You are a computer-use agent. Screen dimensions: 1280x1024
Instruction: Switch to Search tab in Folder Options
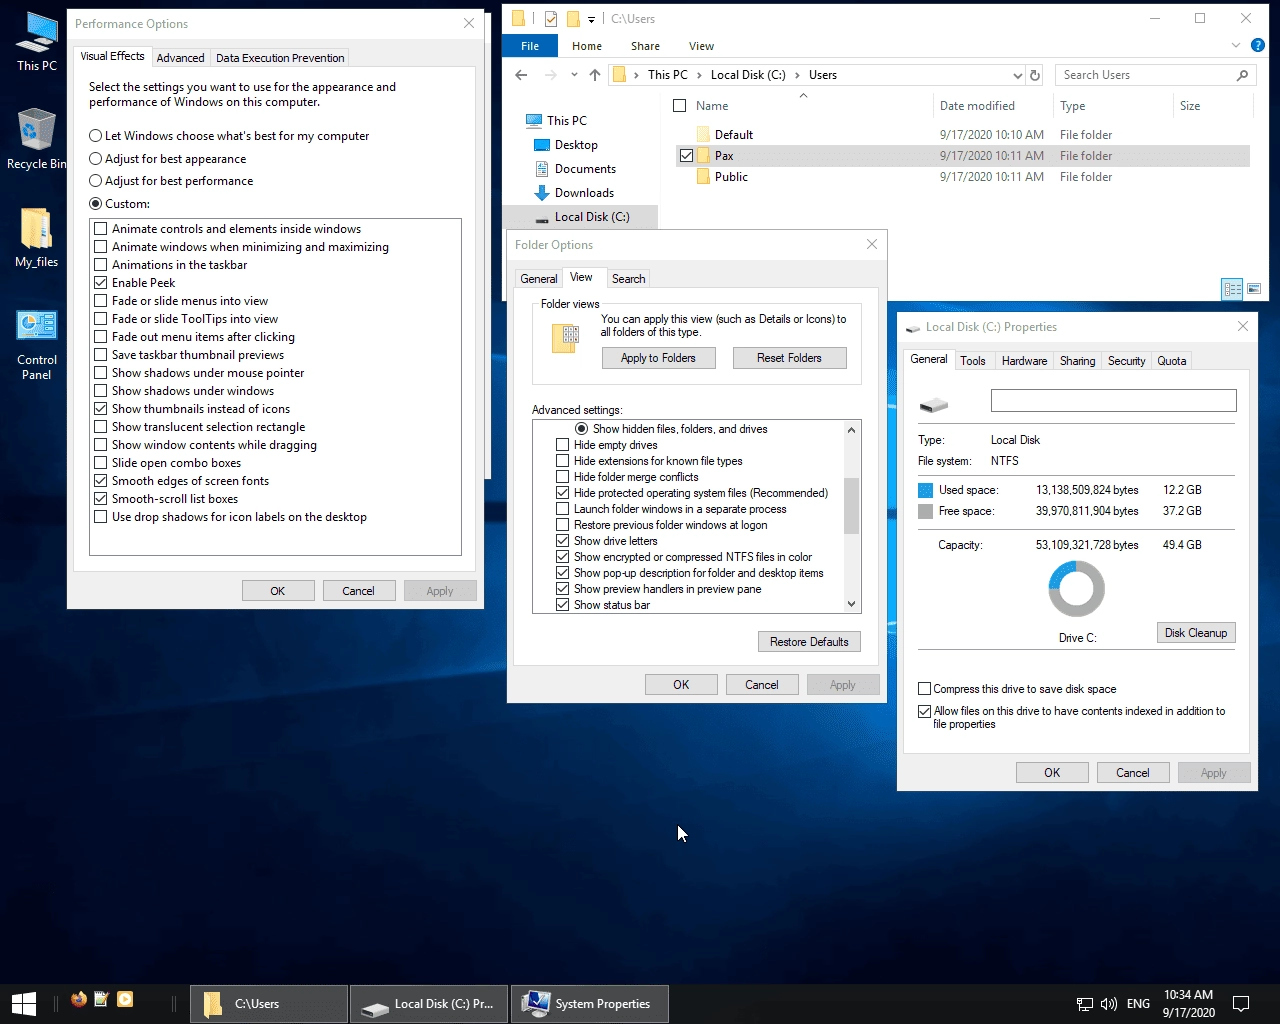628,279
